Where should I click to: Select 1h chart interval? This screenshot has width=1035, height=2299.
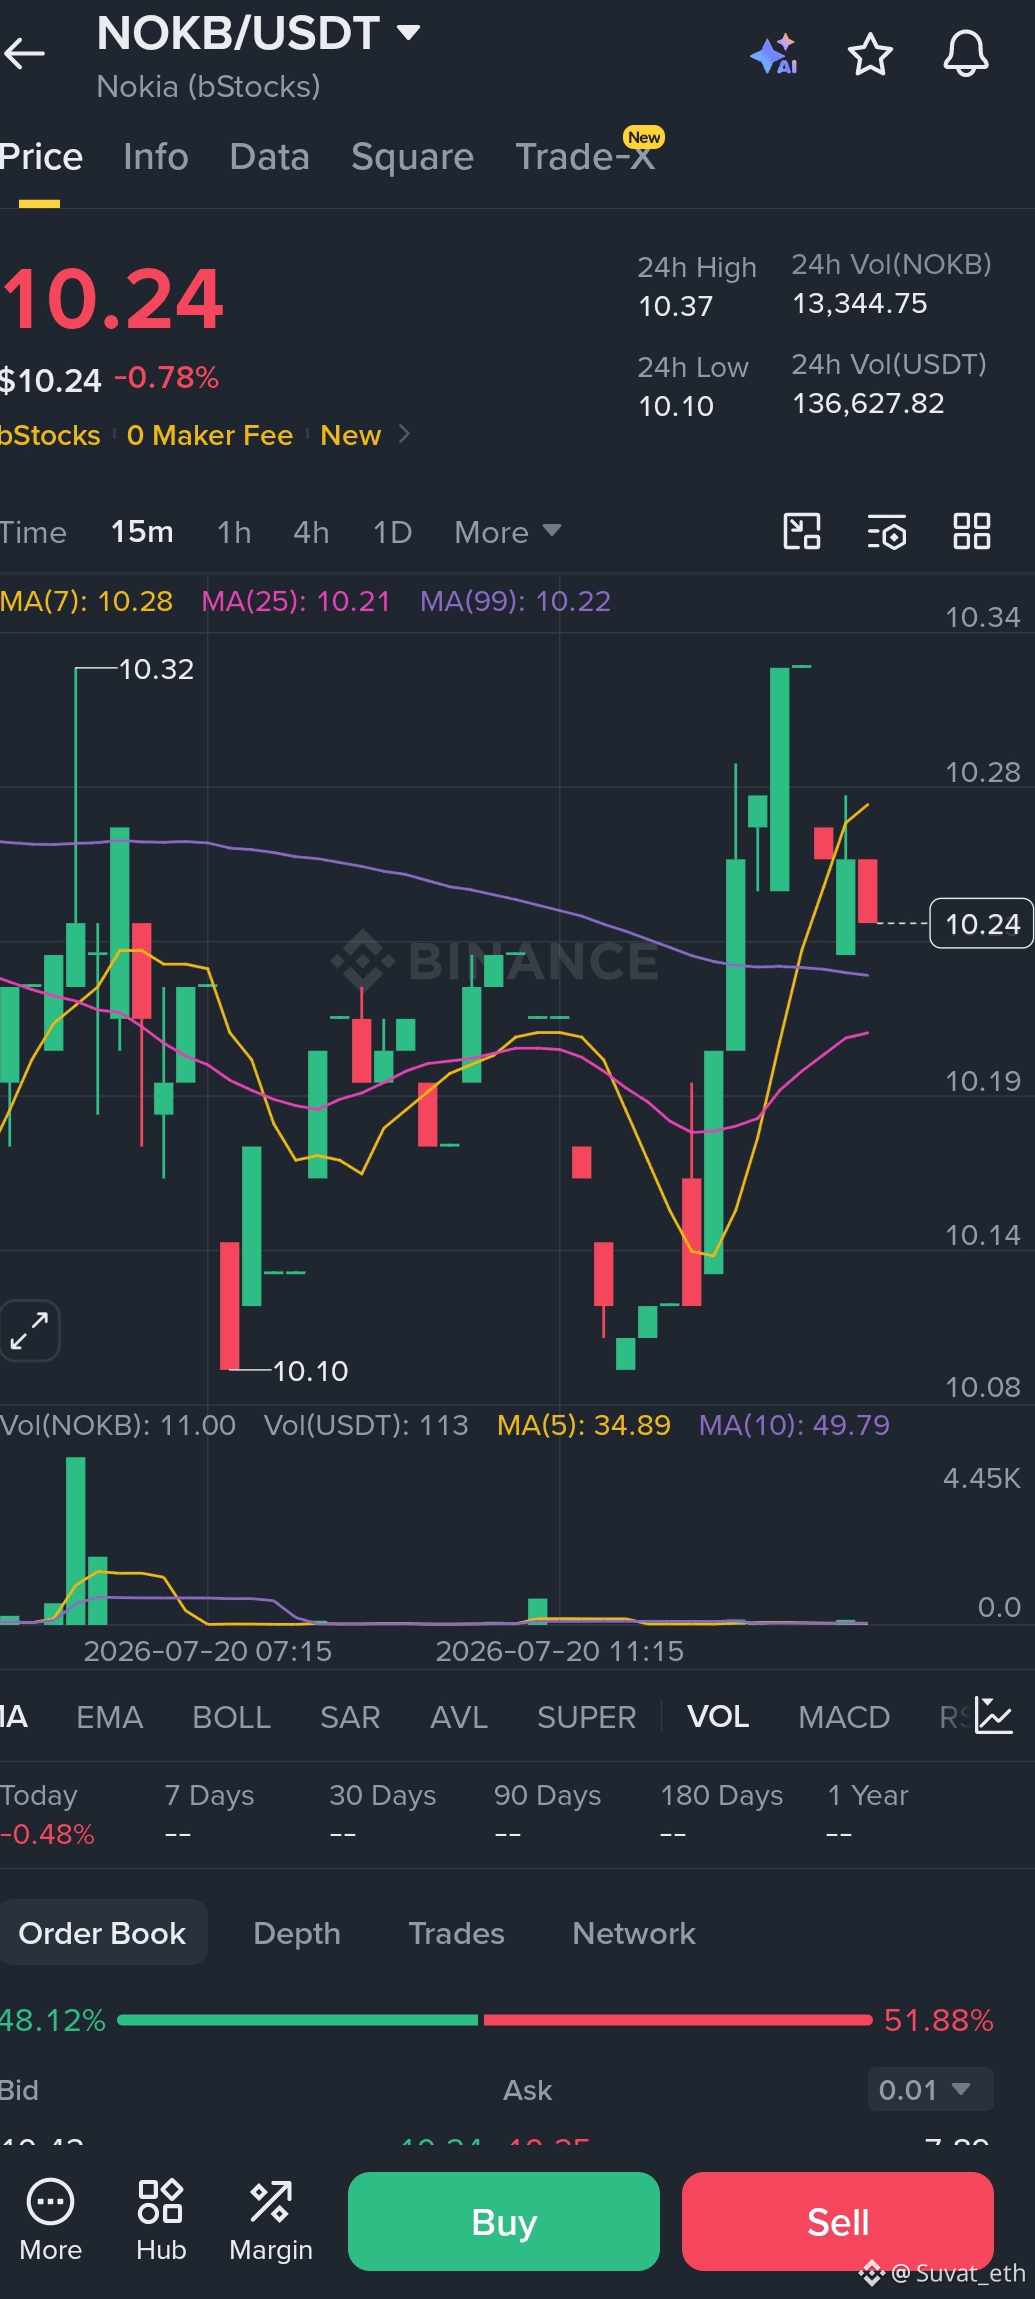(x=234, y=532)
